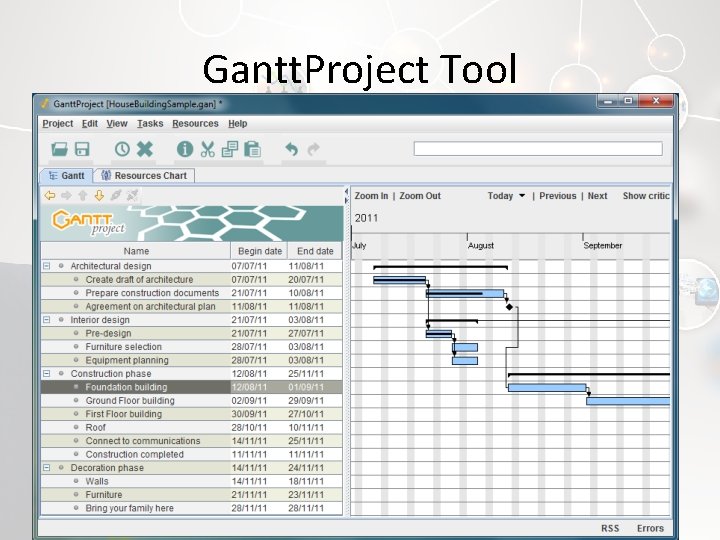
Task: Select Agreement on architectural plan task
Action: tap(191, 306)
